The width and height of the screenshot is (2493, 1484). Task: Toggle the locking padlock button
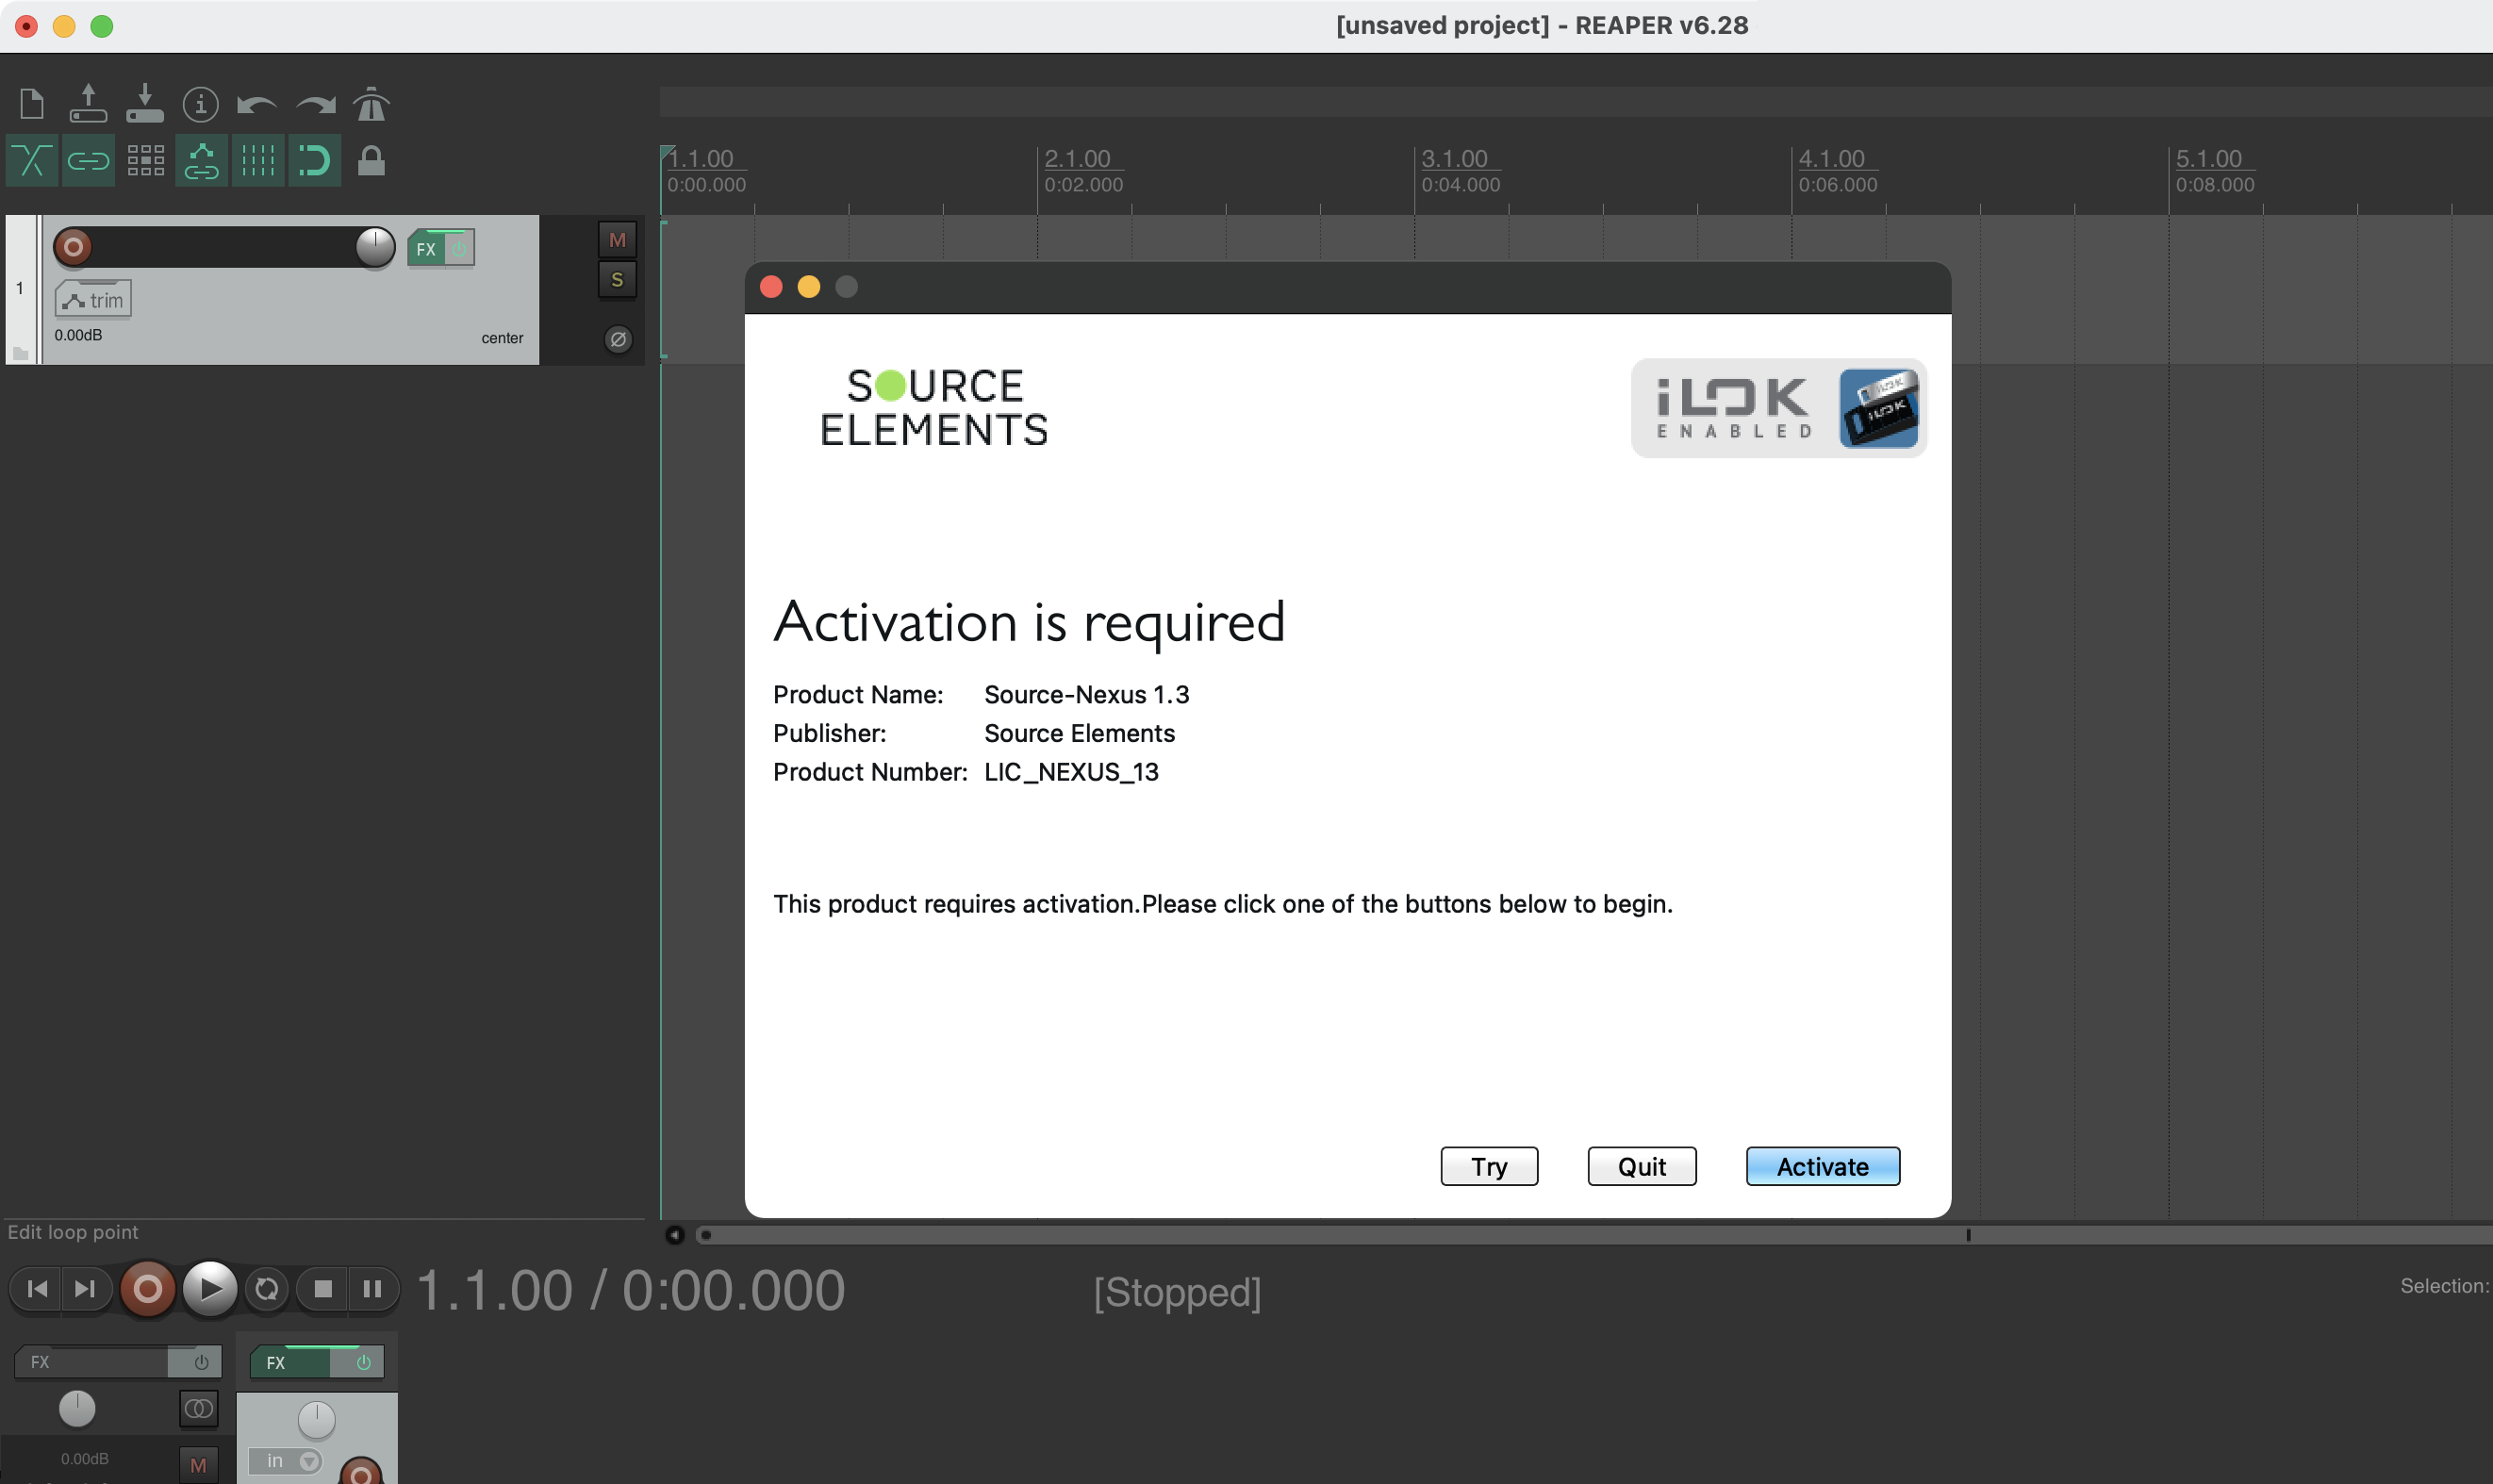[371, 160]
